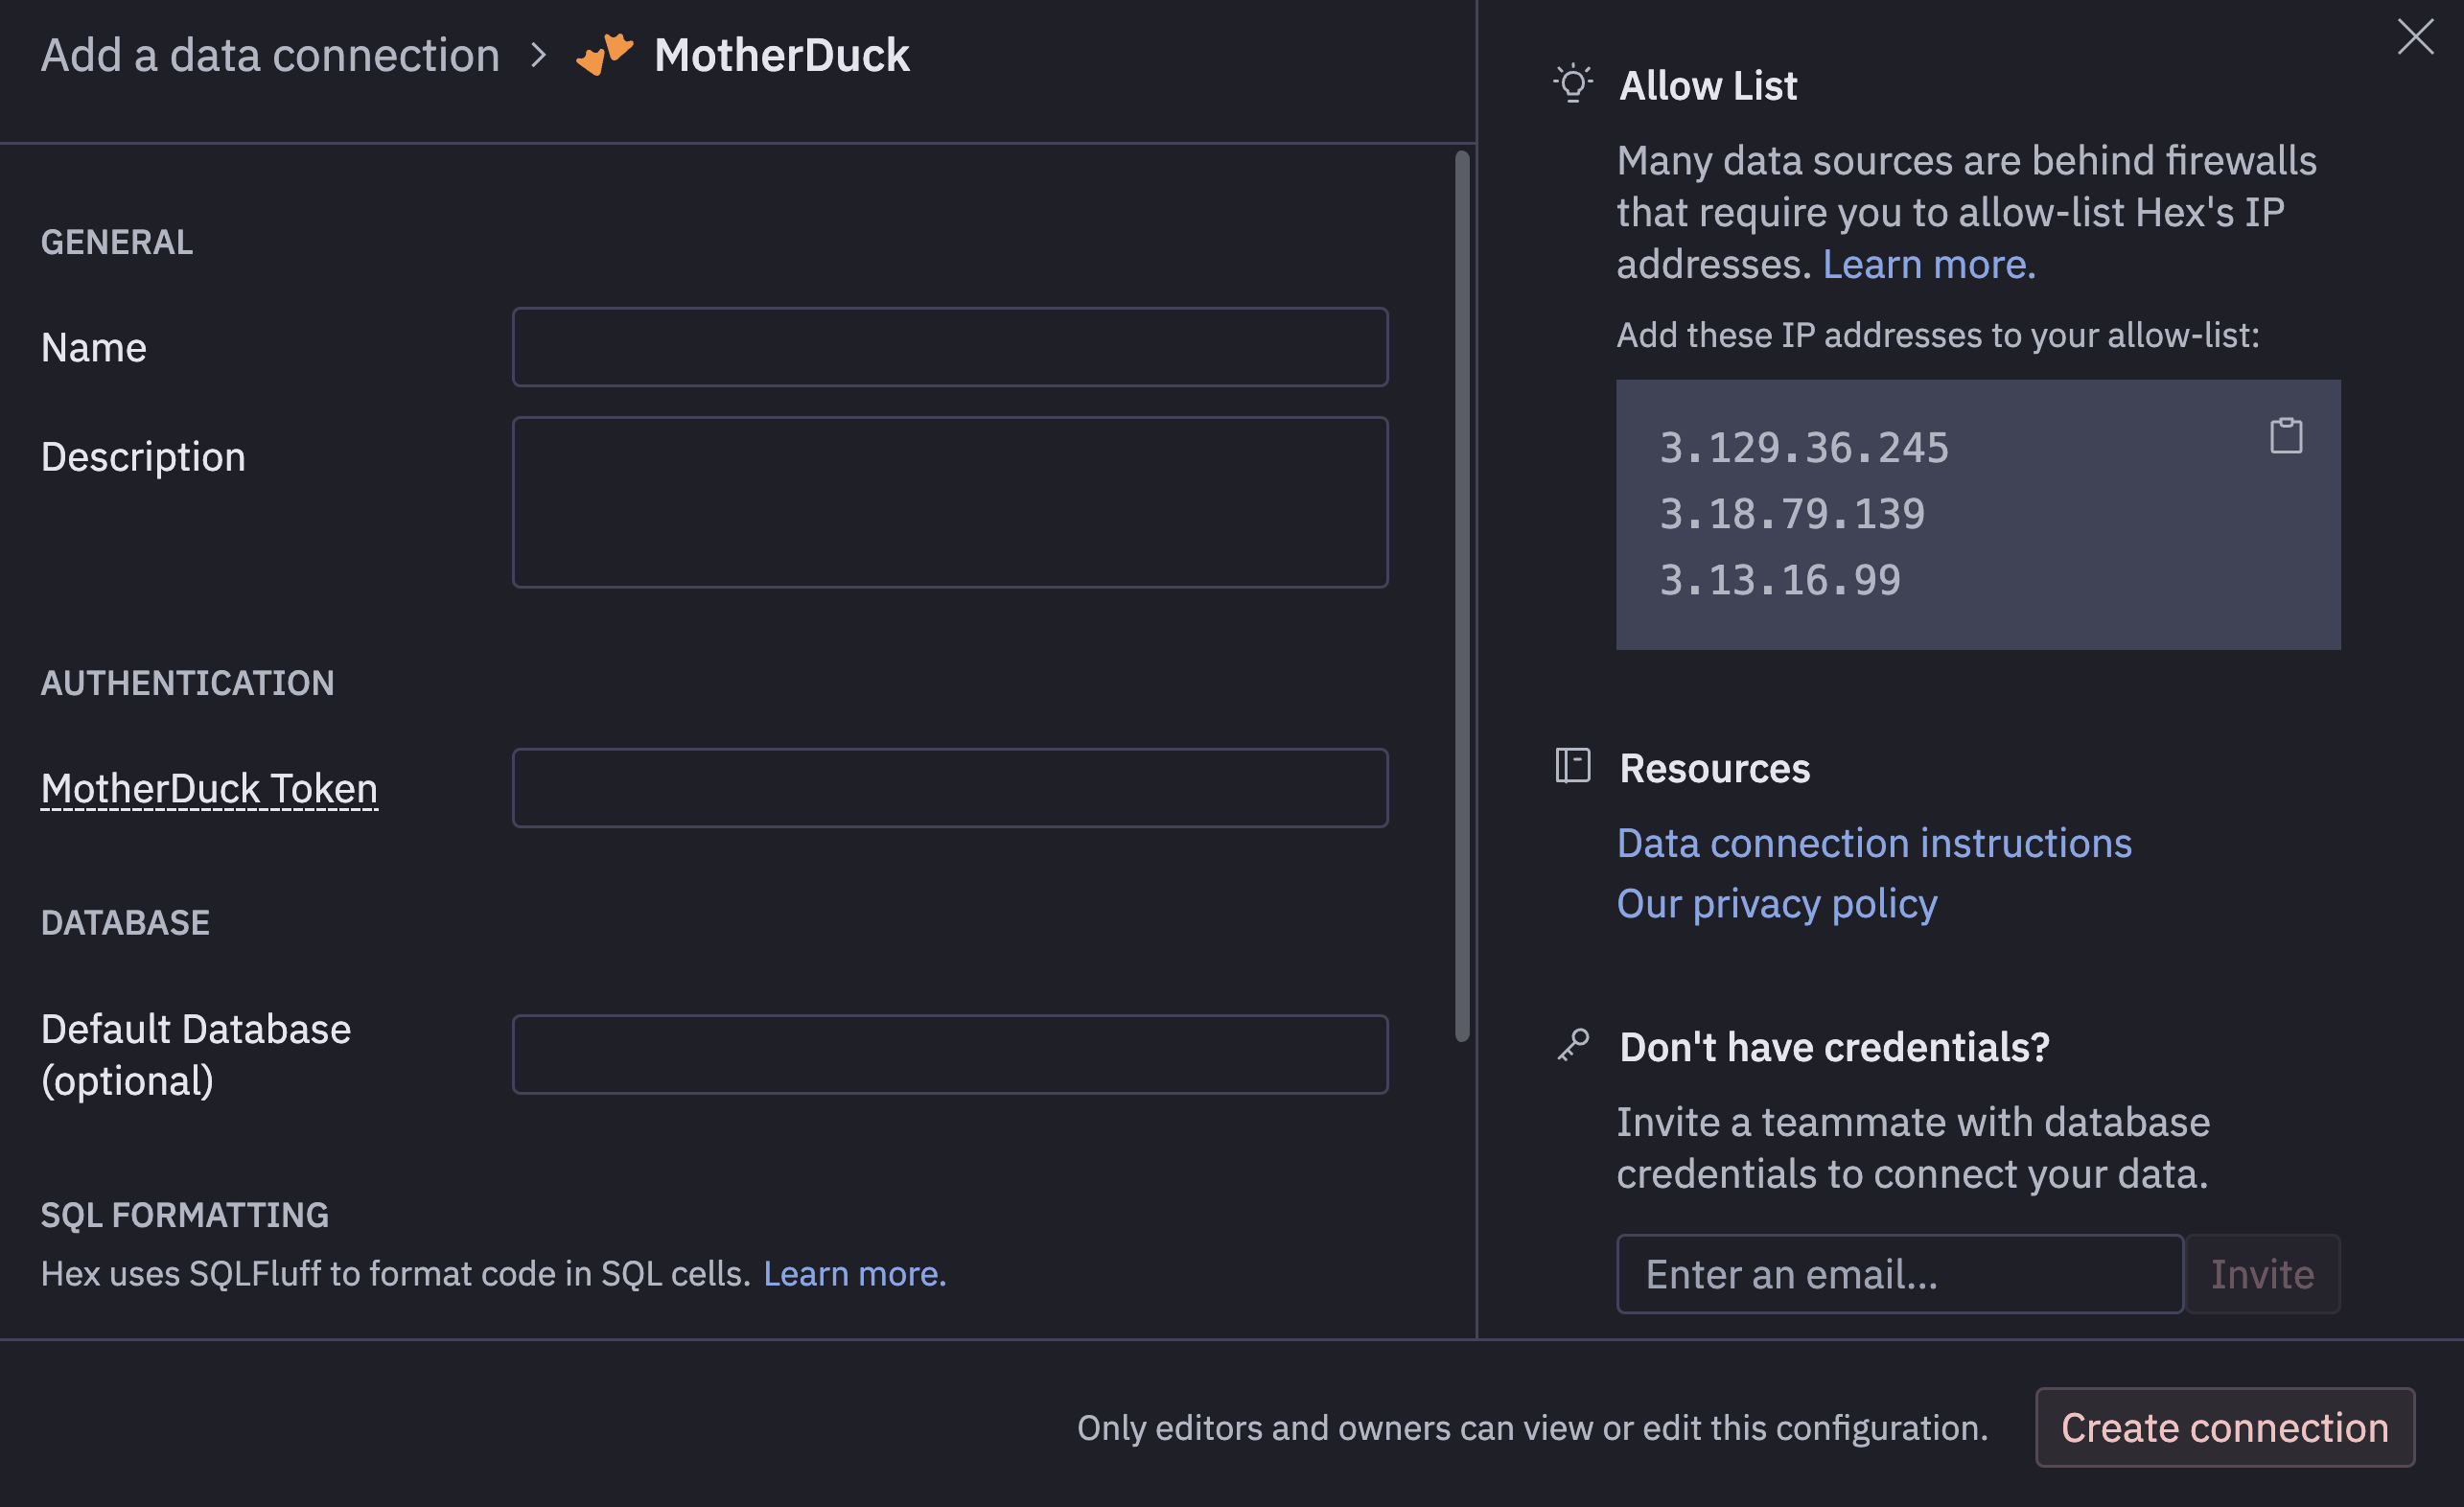Go back to Add a data connection
The height and width of the screenshot is (1507, 2464).
(270, 55)
